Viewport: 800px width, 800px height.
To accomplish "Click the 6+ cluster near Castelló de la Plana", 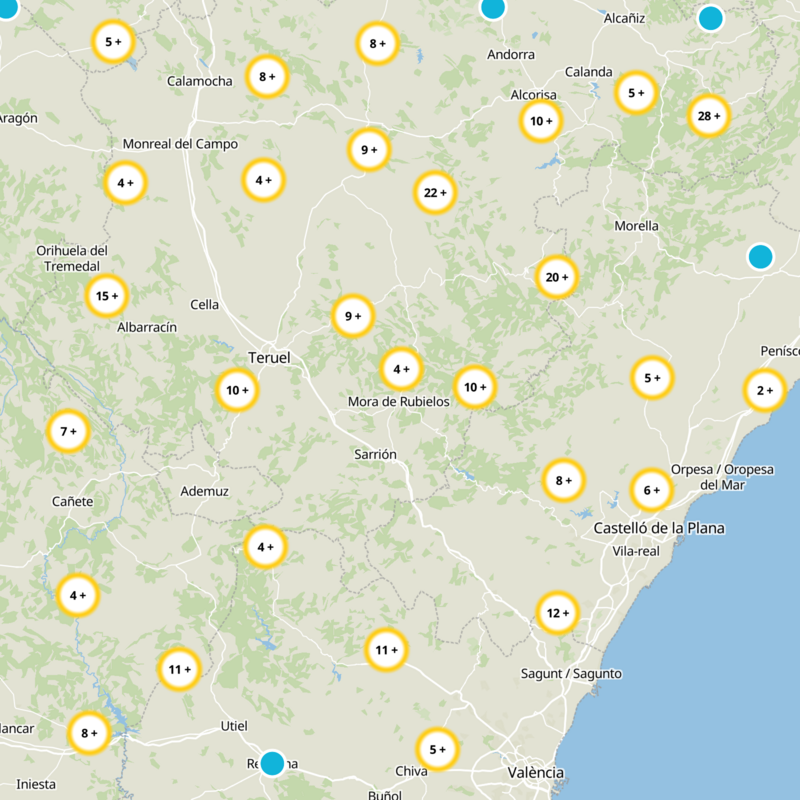I will point(649,489).
